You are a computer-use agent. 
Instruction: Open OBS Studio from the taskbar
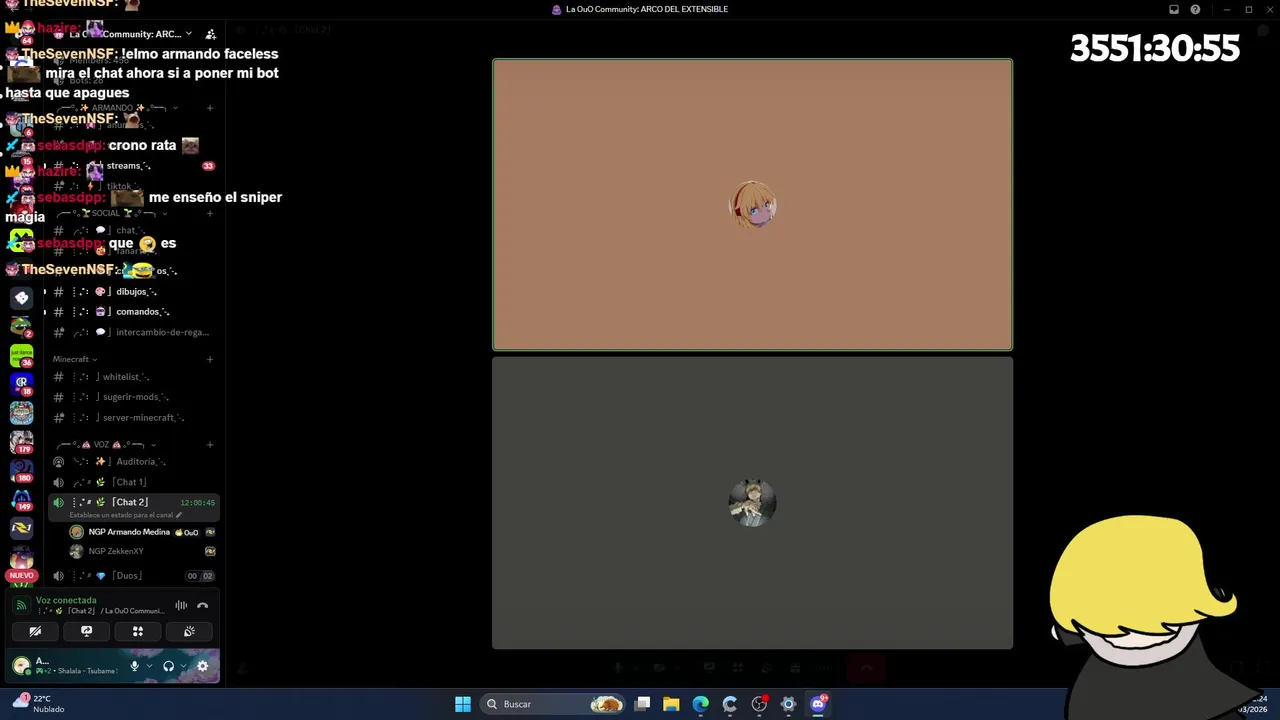[x=759, y=704]
